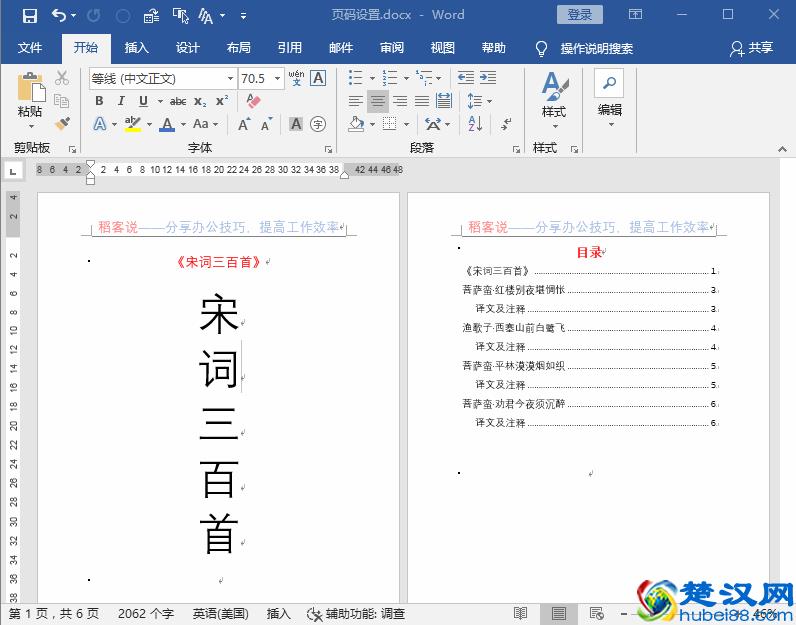Switch to Web Layout view in status bar

coord(596,613)
